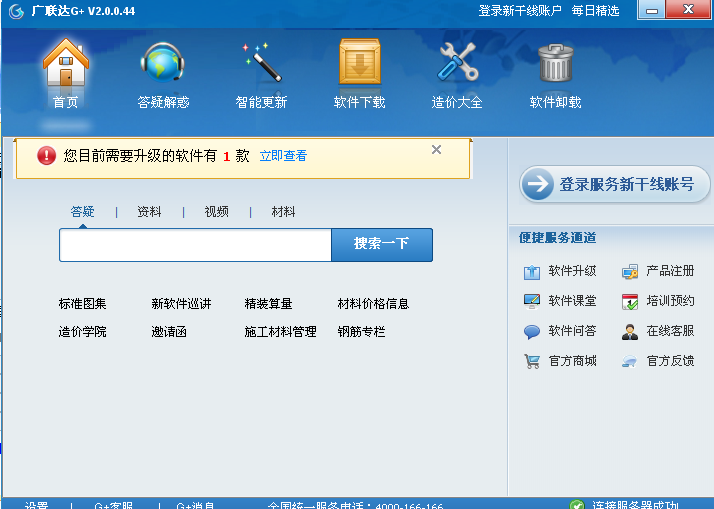The image size is (714, 509).
Task: Click the 官方商城 shopping cart icon
Action: [x=531, y=361]
